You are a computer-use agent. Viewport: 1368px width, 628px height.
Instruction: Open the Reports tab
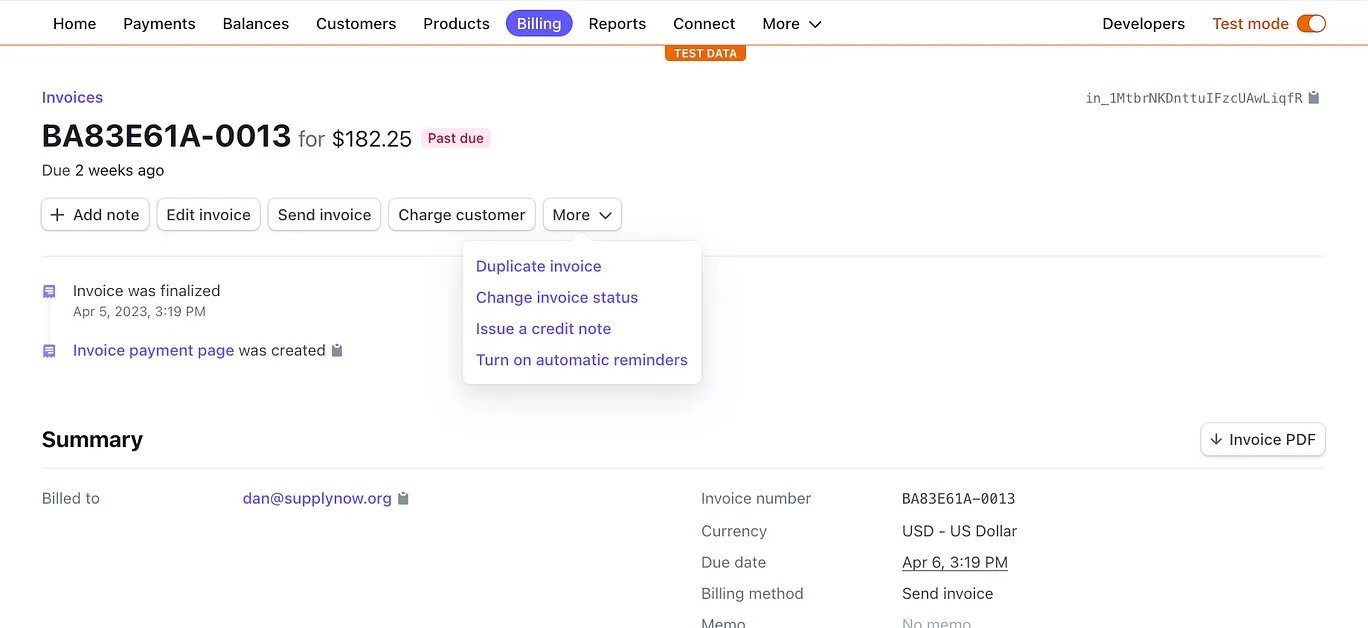pos(617,24)
